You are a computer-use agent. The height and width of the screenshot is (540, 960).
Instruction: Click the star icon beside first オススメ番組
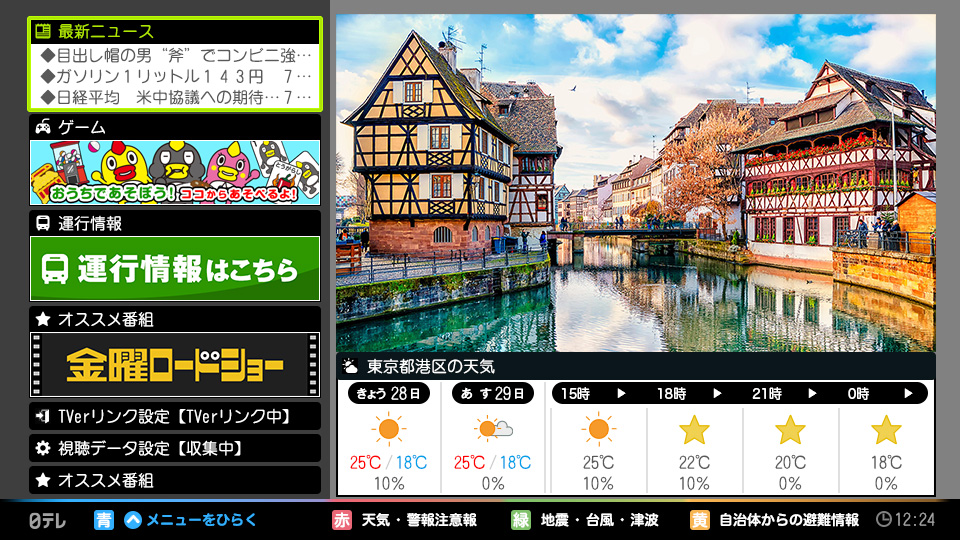point(43,319)
